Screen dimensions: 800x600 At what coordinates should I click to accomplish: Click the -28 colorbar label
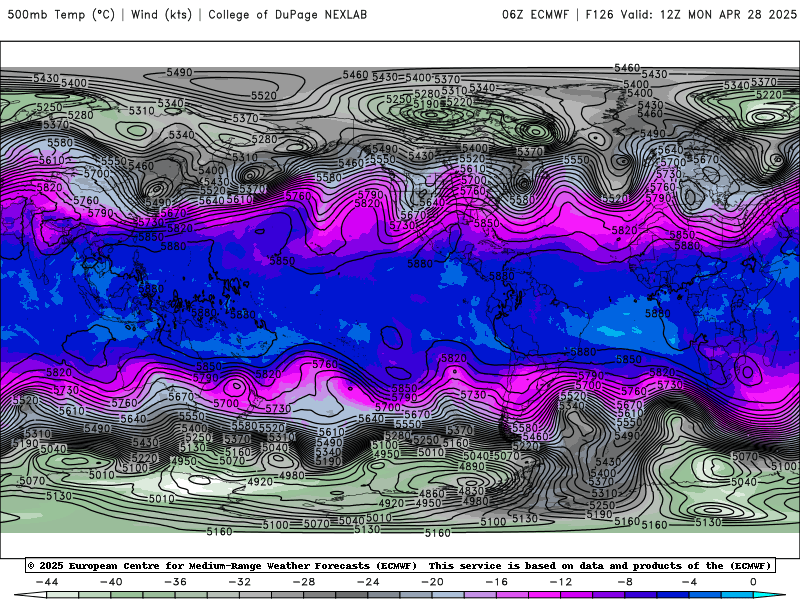click(304, 582)
